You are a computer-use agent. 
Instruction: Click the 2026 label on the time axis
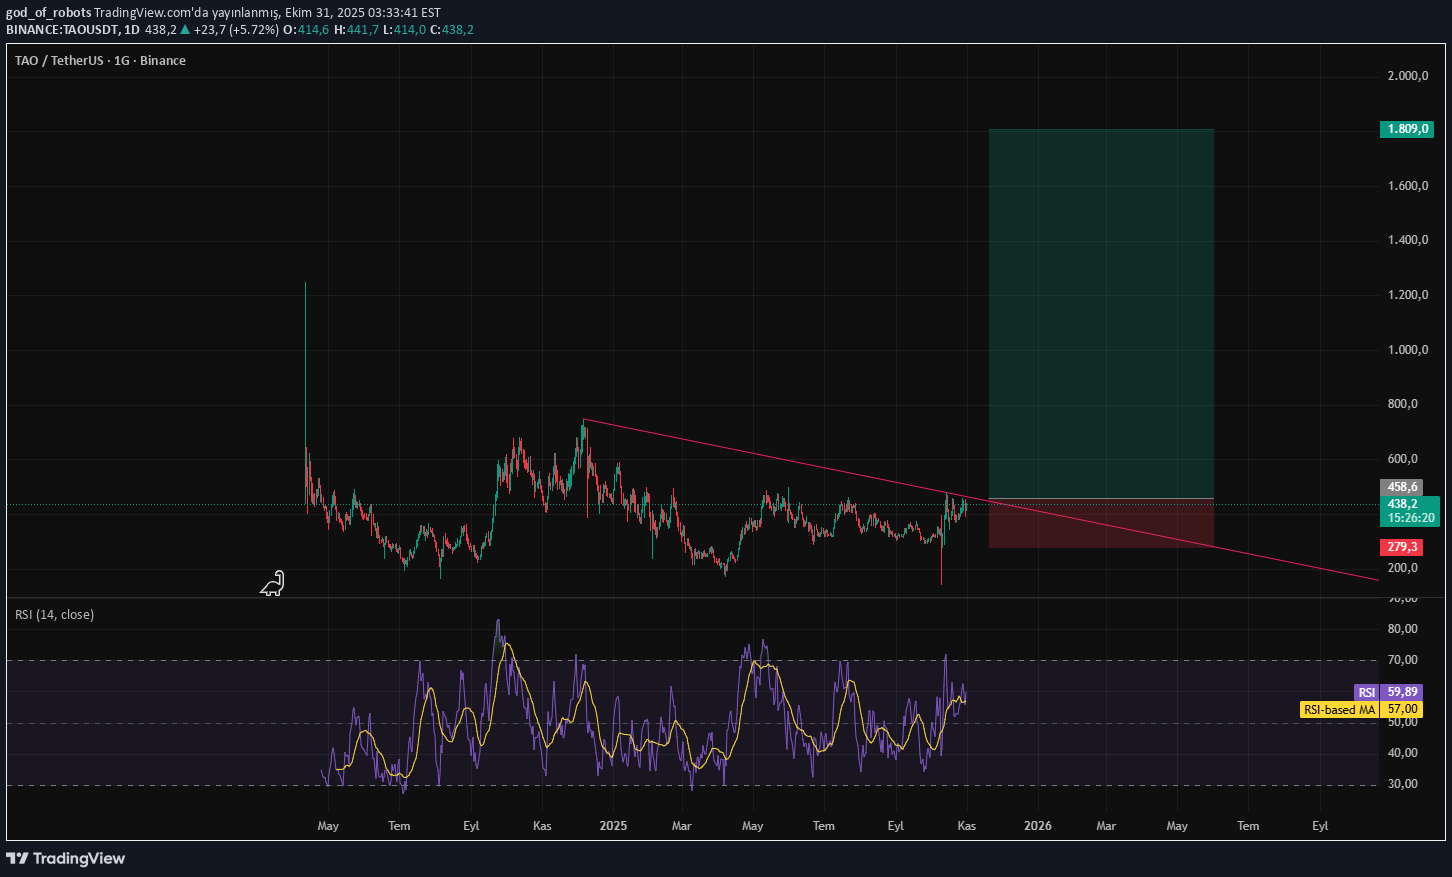pos(1038,826)
